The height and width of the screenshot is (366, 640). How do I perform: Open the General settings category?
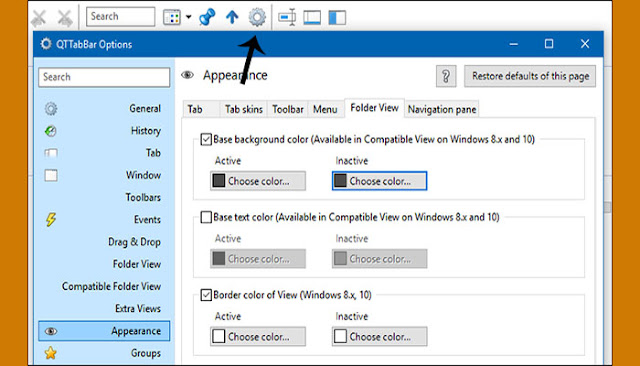[x=145, y=109]
